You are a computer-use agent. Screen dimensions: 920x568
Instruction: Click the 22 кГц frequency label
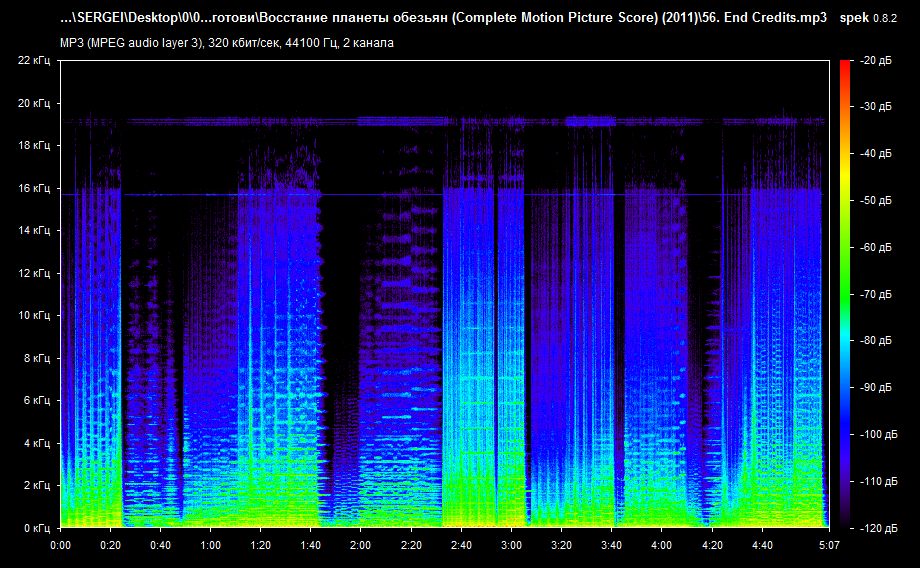[x=34, y=60]
